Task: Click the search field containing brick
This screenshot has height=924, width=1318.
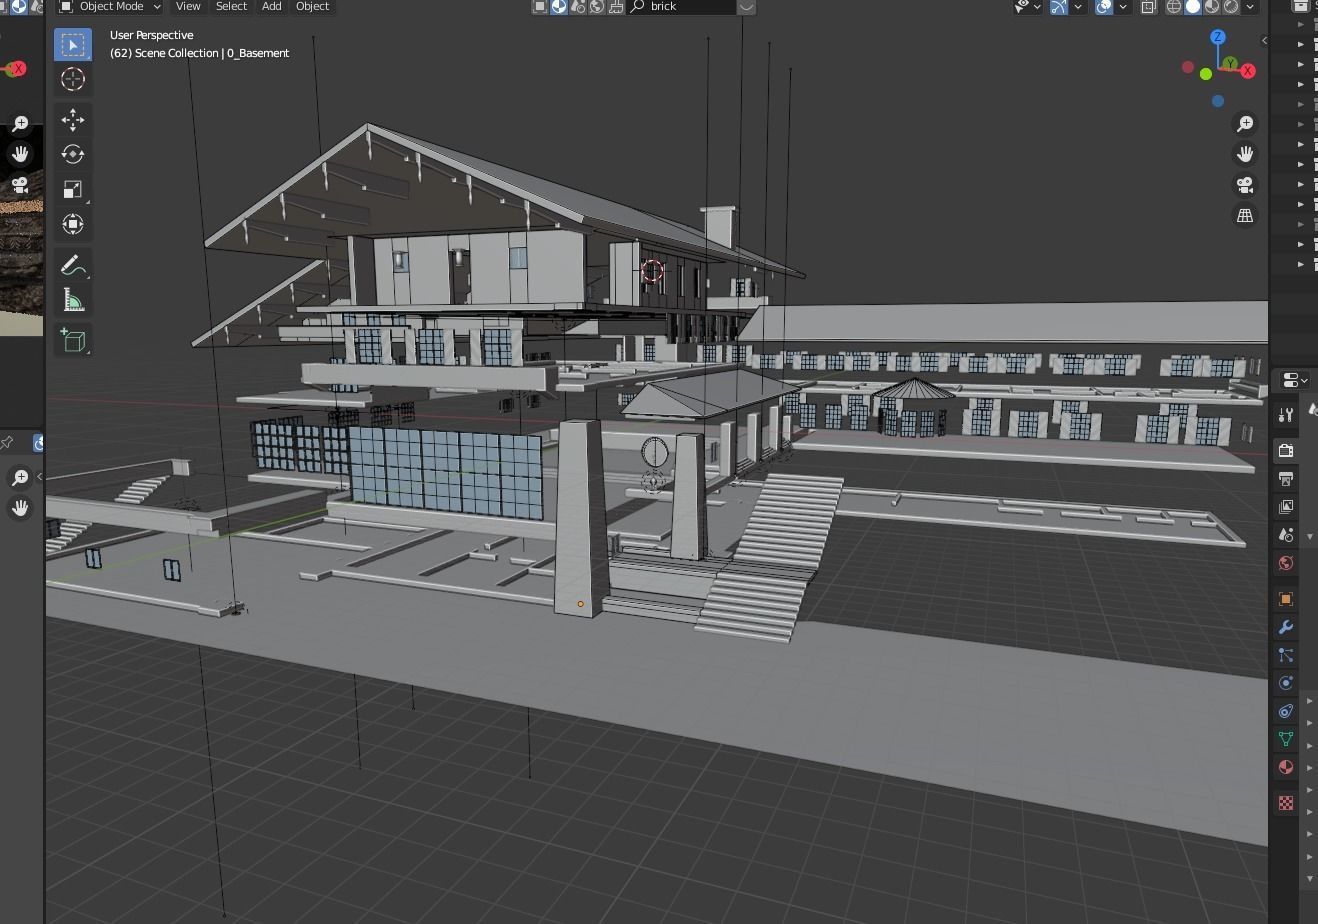Action: pyautogui.click(x=682, y=6)
